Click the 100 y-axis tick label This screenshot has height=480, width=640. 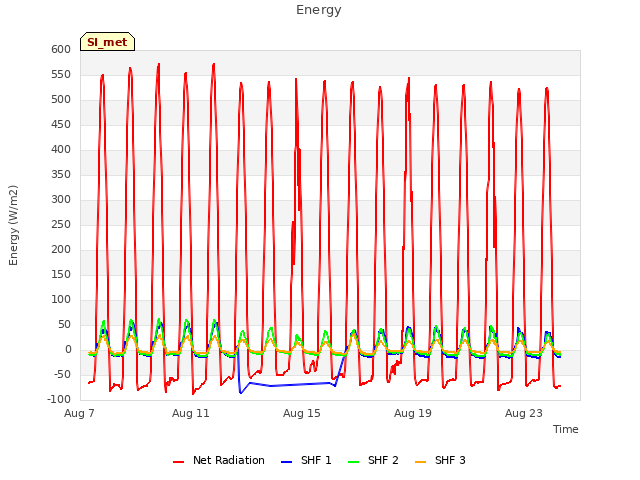pos(61,300)
